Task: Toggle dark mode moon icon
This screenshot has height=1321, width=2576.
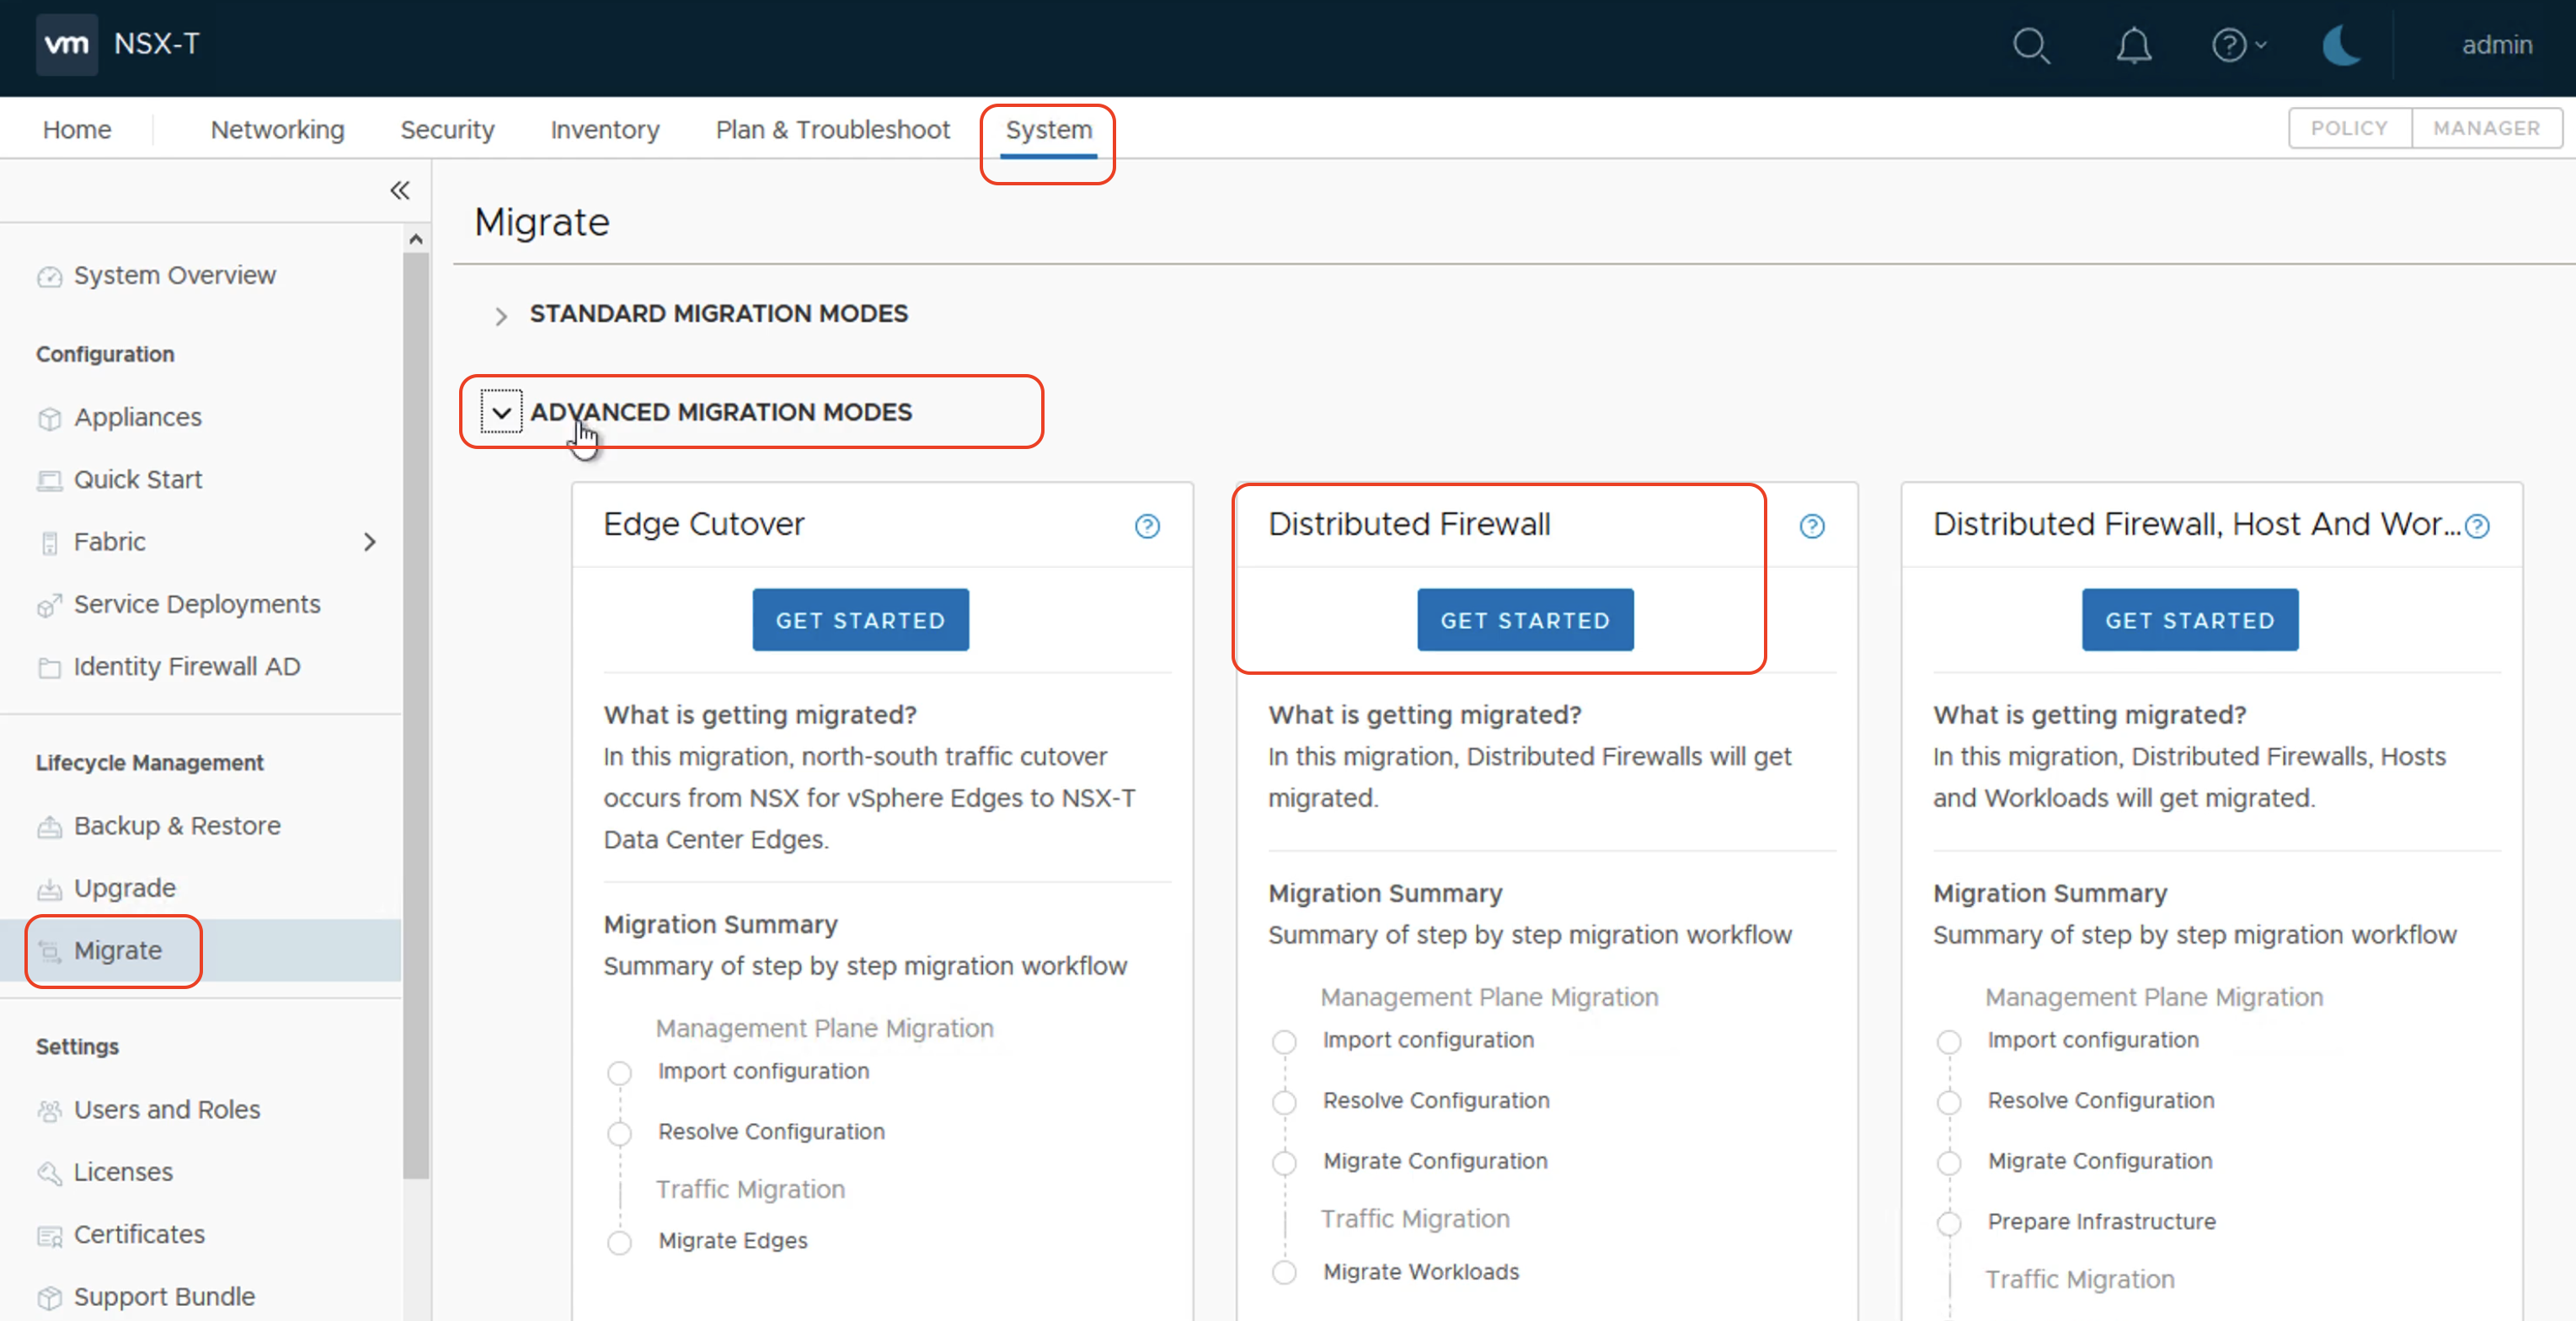Action: [2342, 45]
